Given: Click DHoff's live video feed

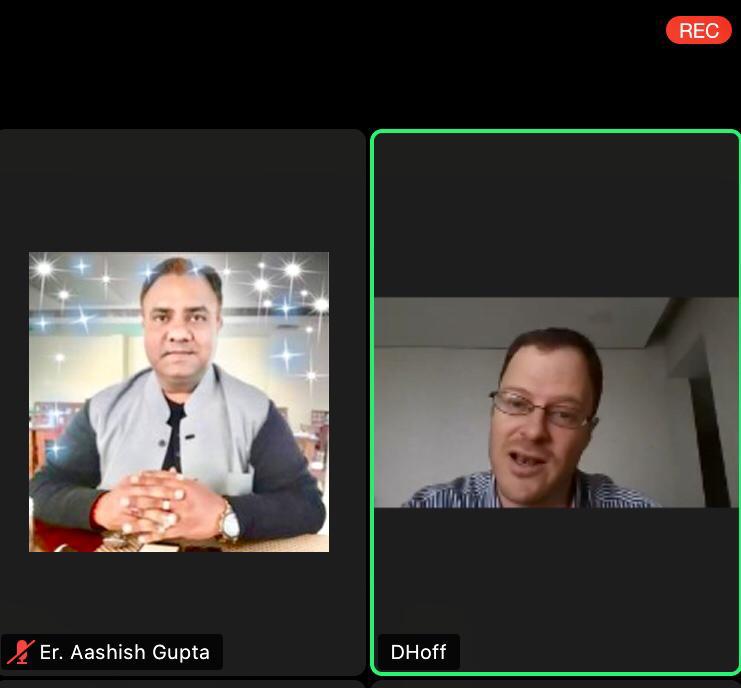Looking at the screenshot, I should pos(556,402).
